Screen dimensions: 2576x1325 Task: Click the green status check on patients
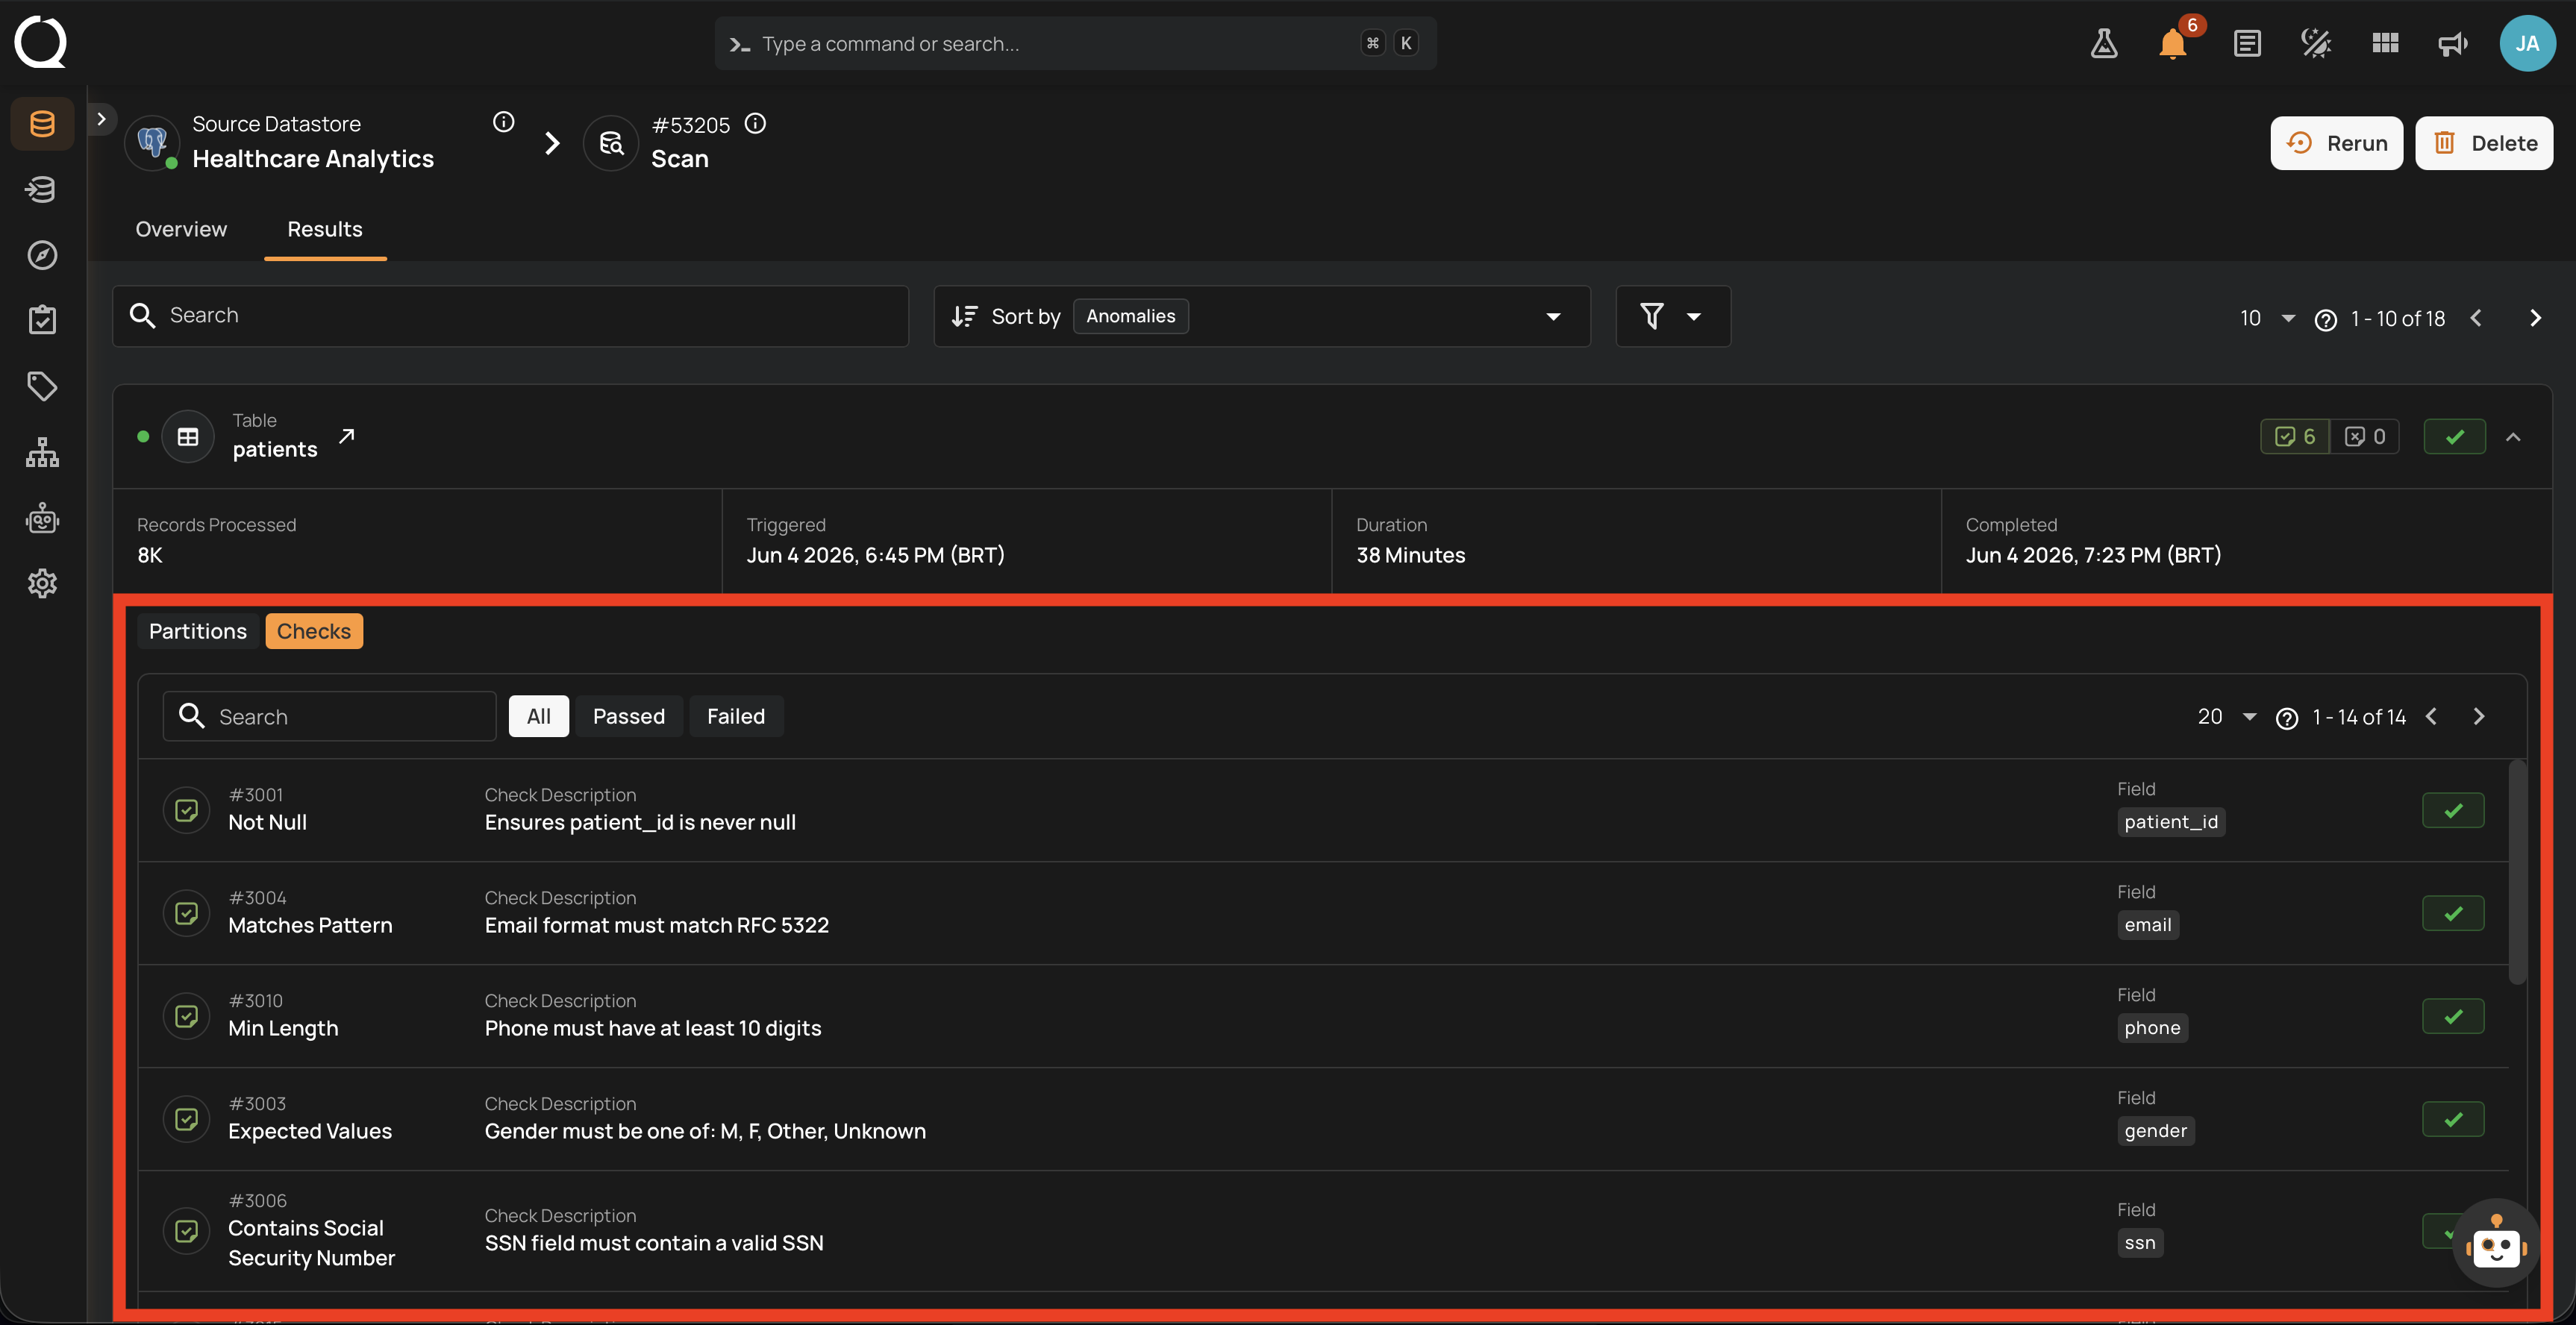(x=2455, y=437)
